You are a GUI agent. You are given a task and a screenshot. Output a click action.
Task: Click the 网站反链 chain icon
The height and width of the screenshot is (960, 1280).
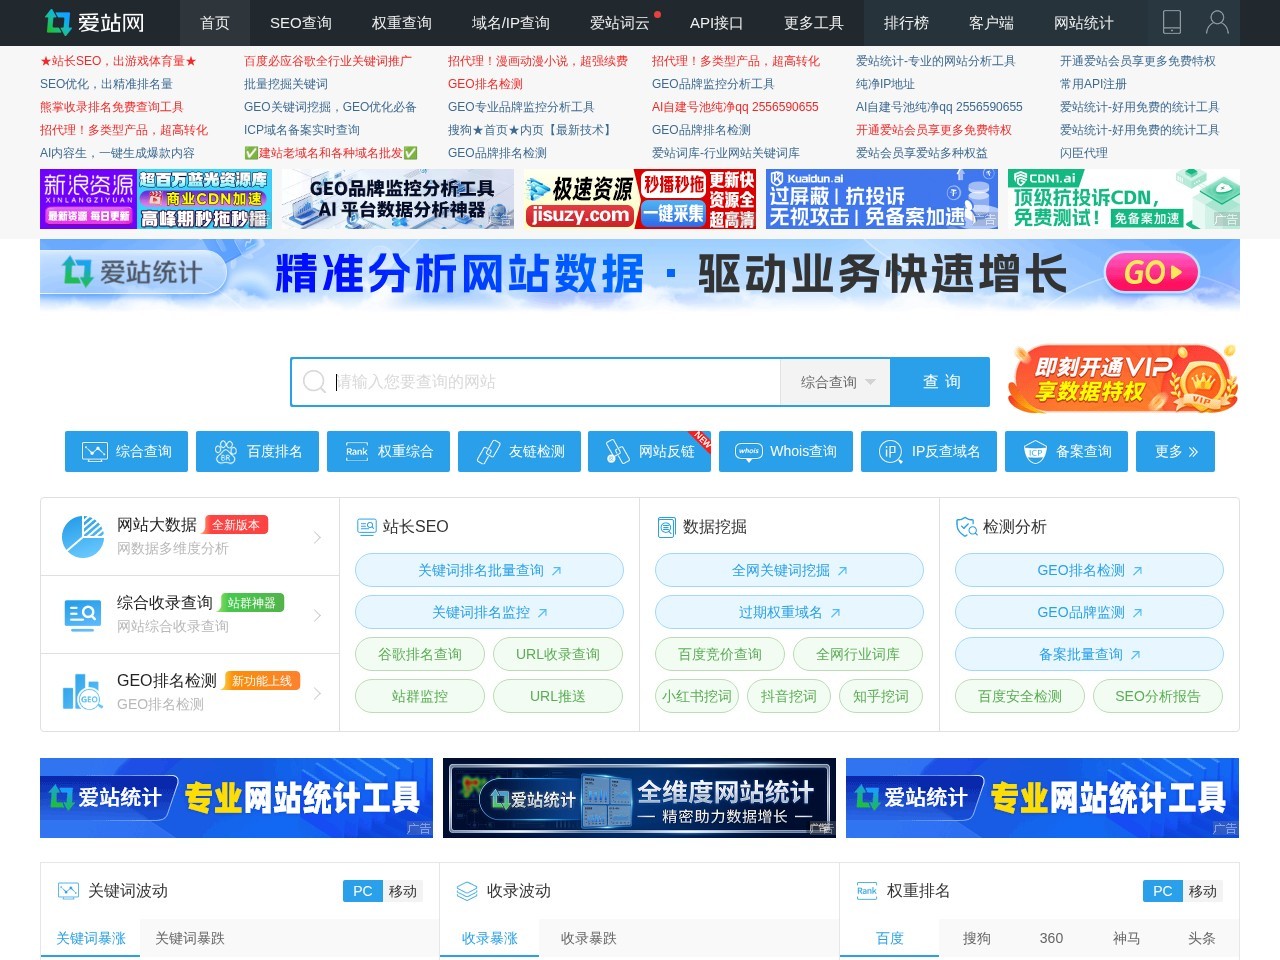click(618, 451)
